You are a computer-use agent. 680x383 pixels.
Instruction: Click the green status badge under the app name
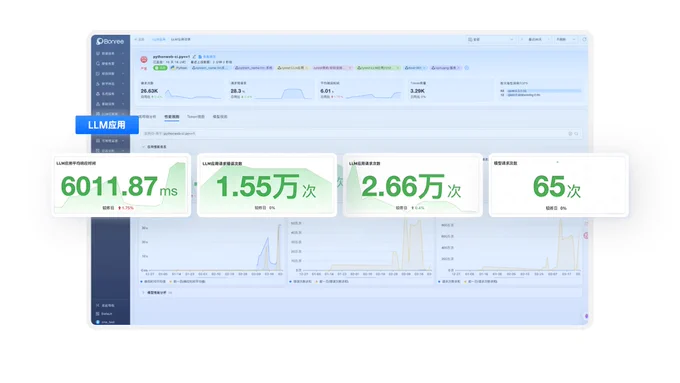[x=160, y=68]
